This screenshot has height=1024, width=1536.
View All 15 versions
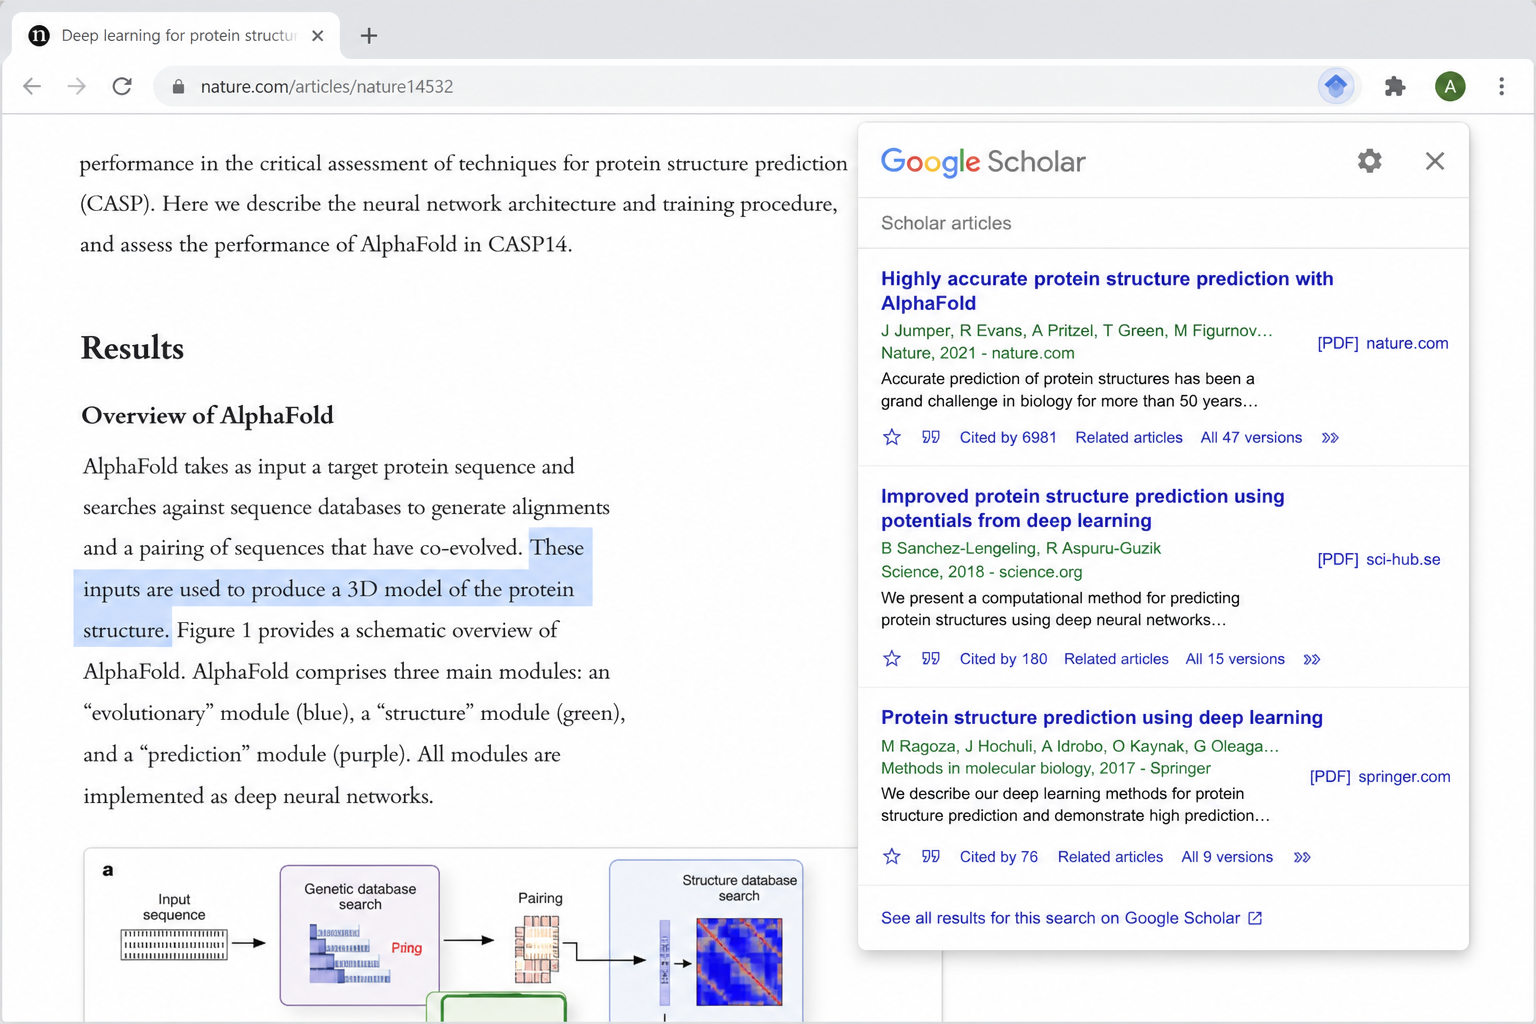pyautogui.click(x=1235, y=658)
